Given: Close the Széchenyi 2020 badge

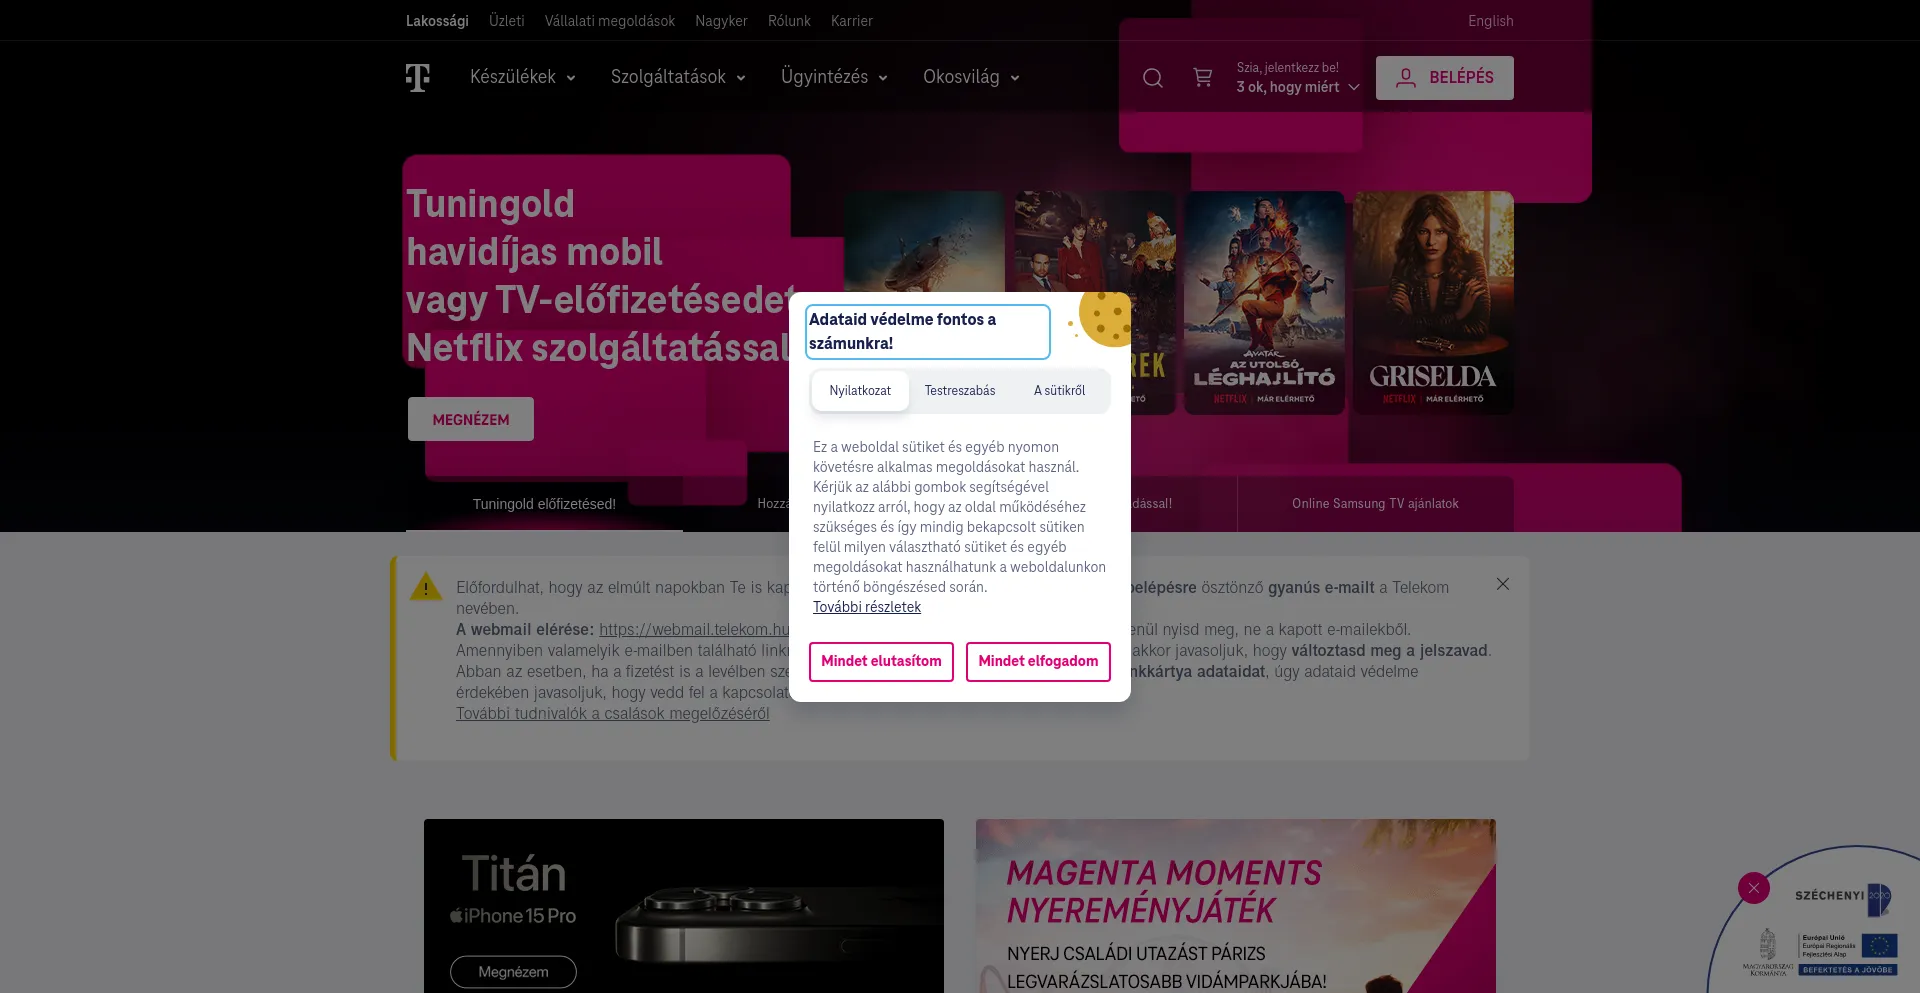Looking at the screenshot, I should (1754, 888).
